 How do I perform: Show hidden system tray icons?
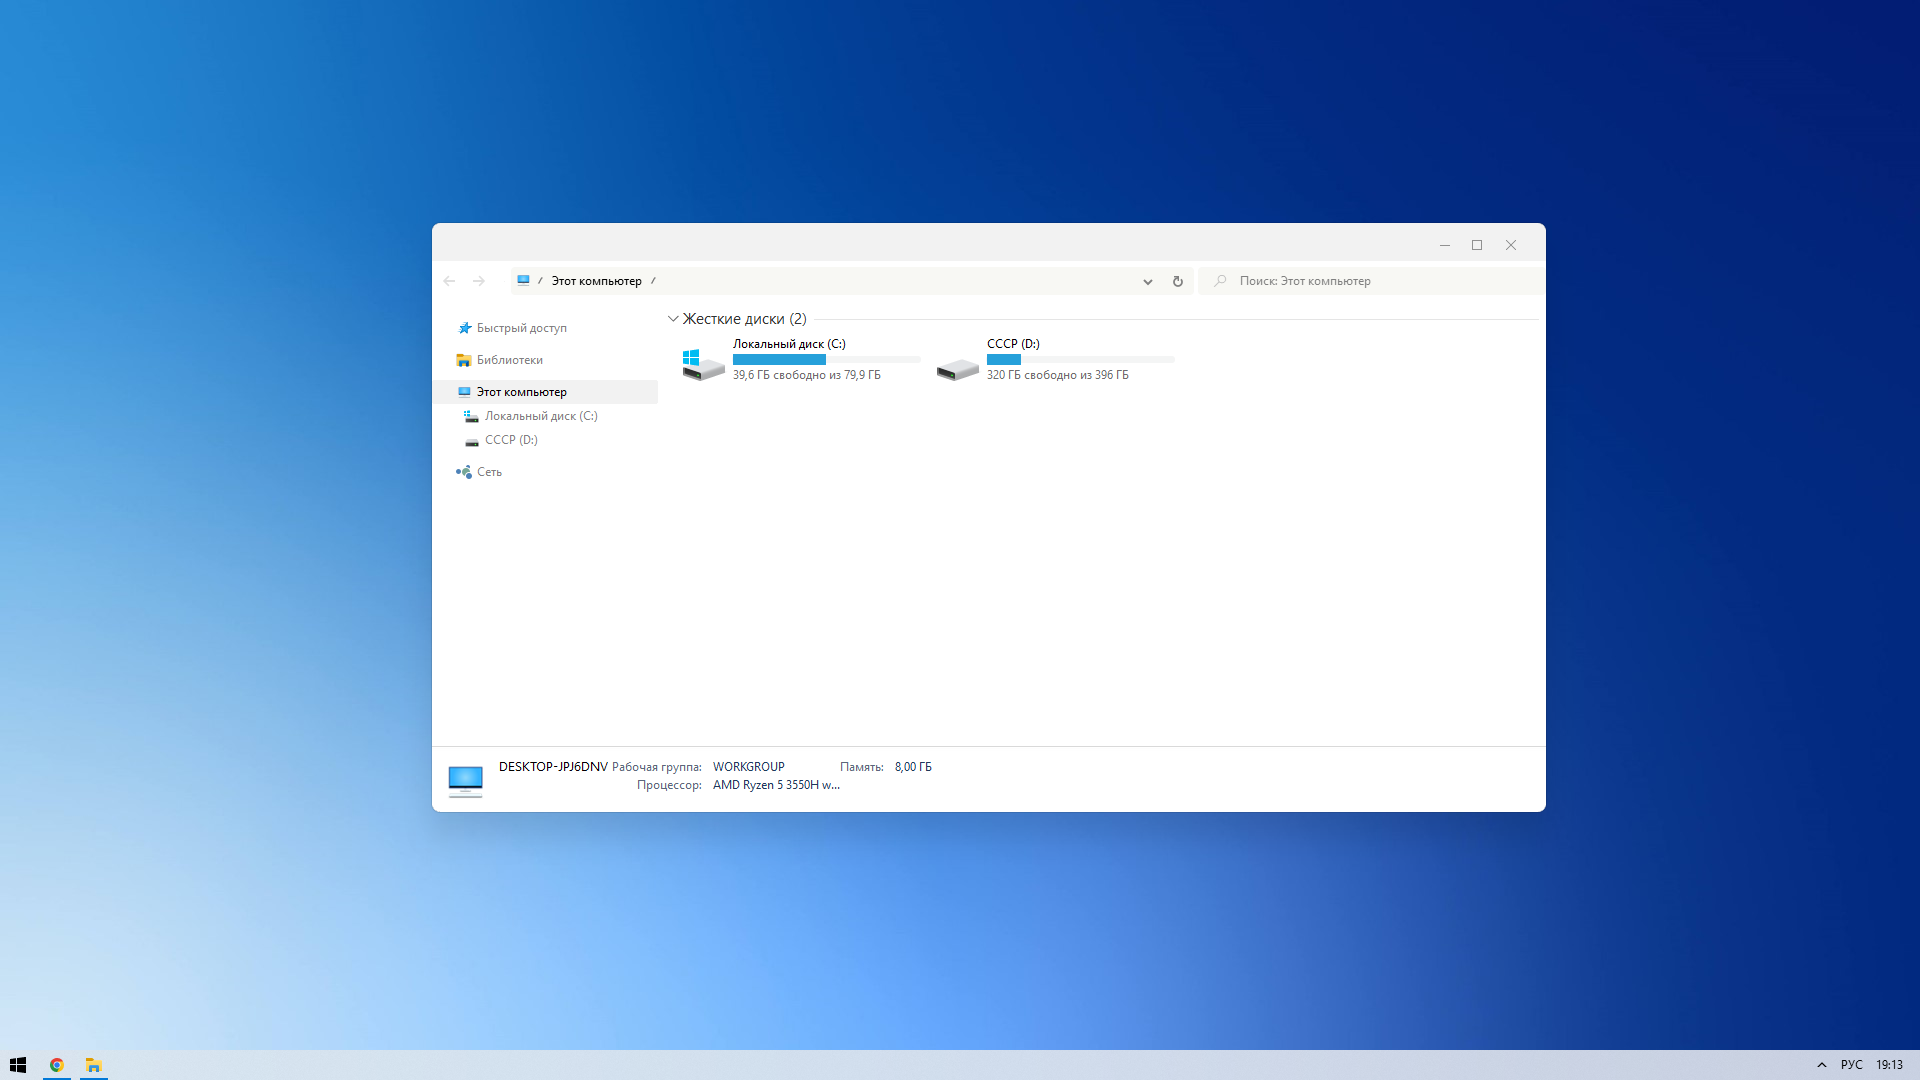(1822, 1065)
